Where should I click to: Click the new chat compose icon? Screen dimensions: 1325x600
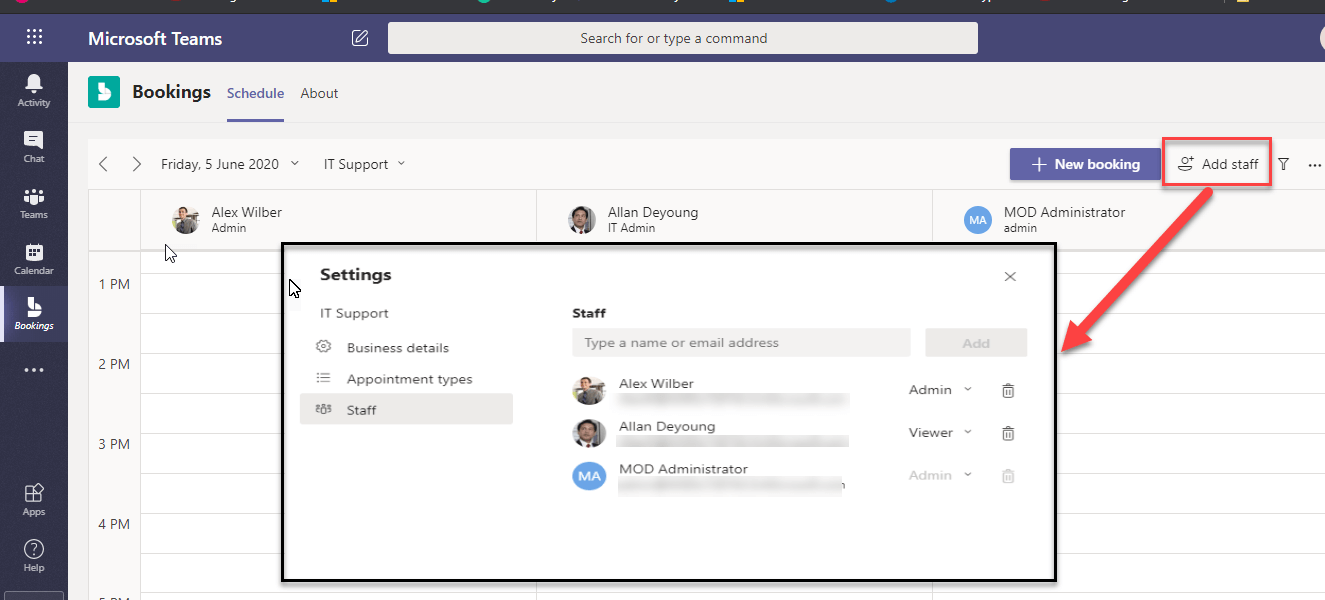tap(360, 38)
